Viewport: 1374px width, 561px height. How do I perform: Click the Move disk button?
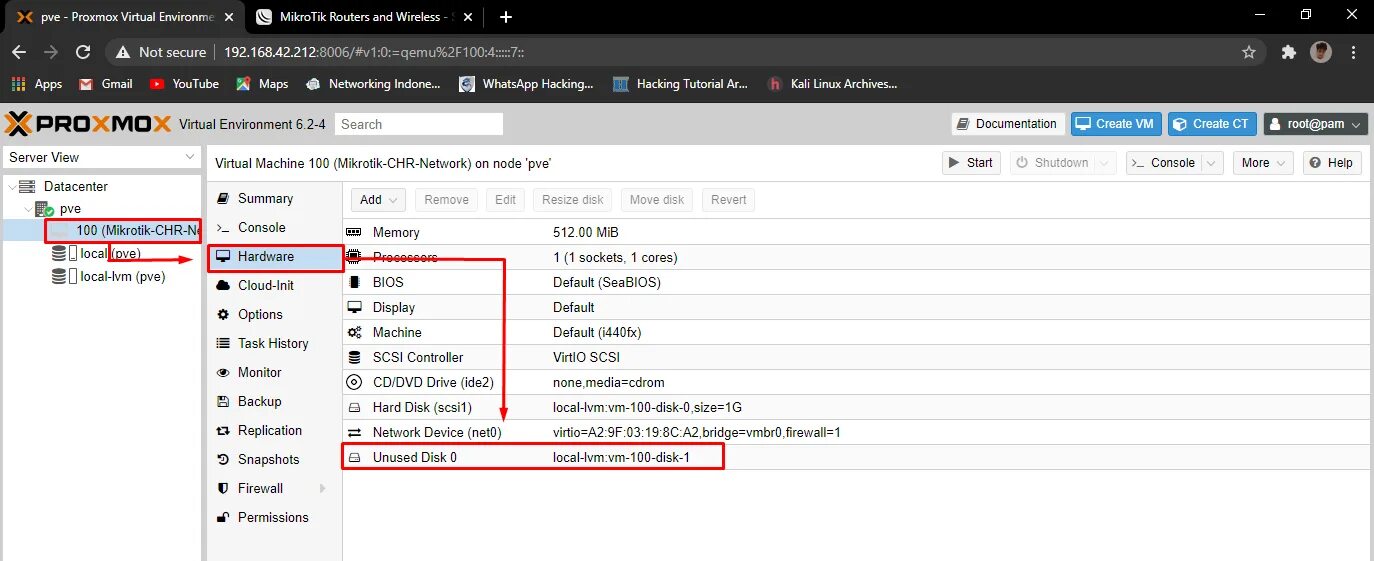[657, 200]
